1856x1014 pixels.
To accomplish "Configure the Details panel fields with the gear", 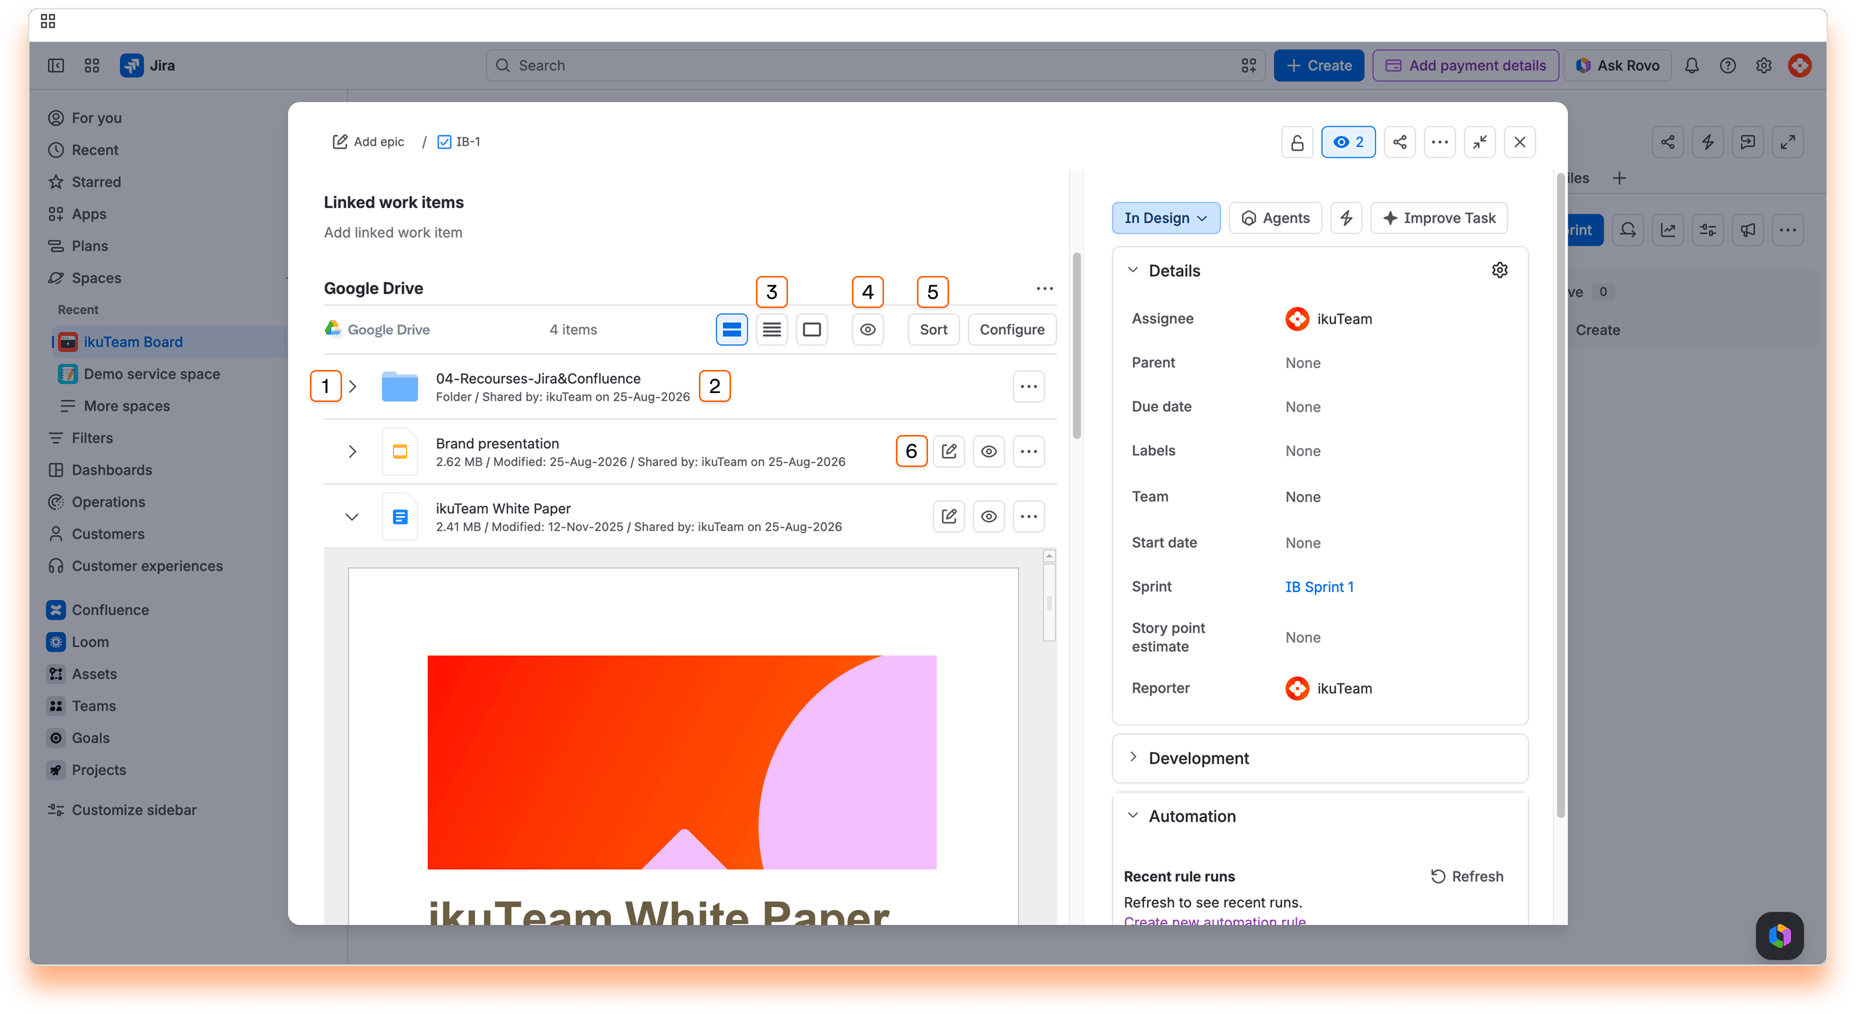I will tap(1499, 270).
